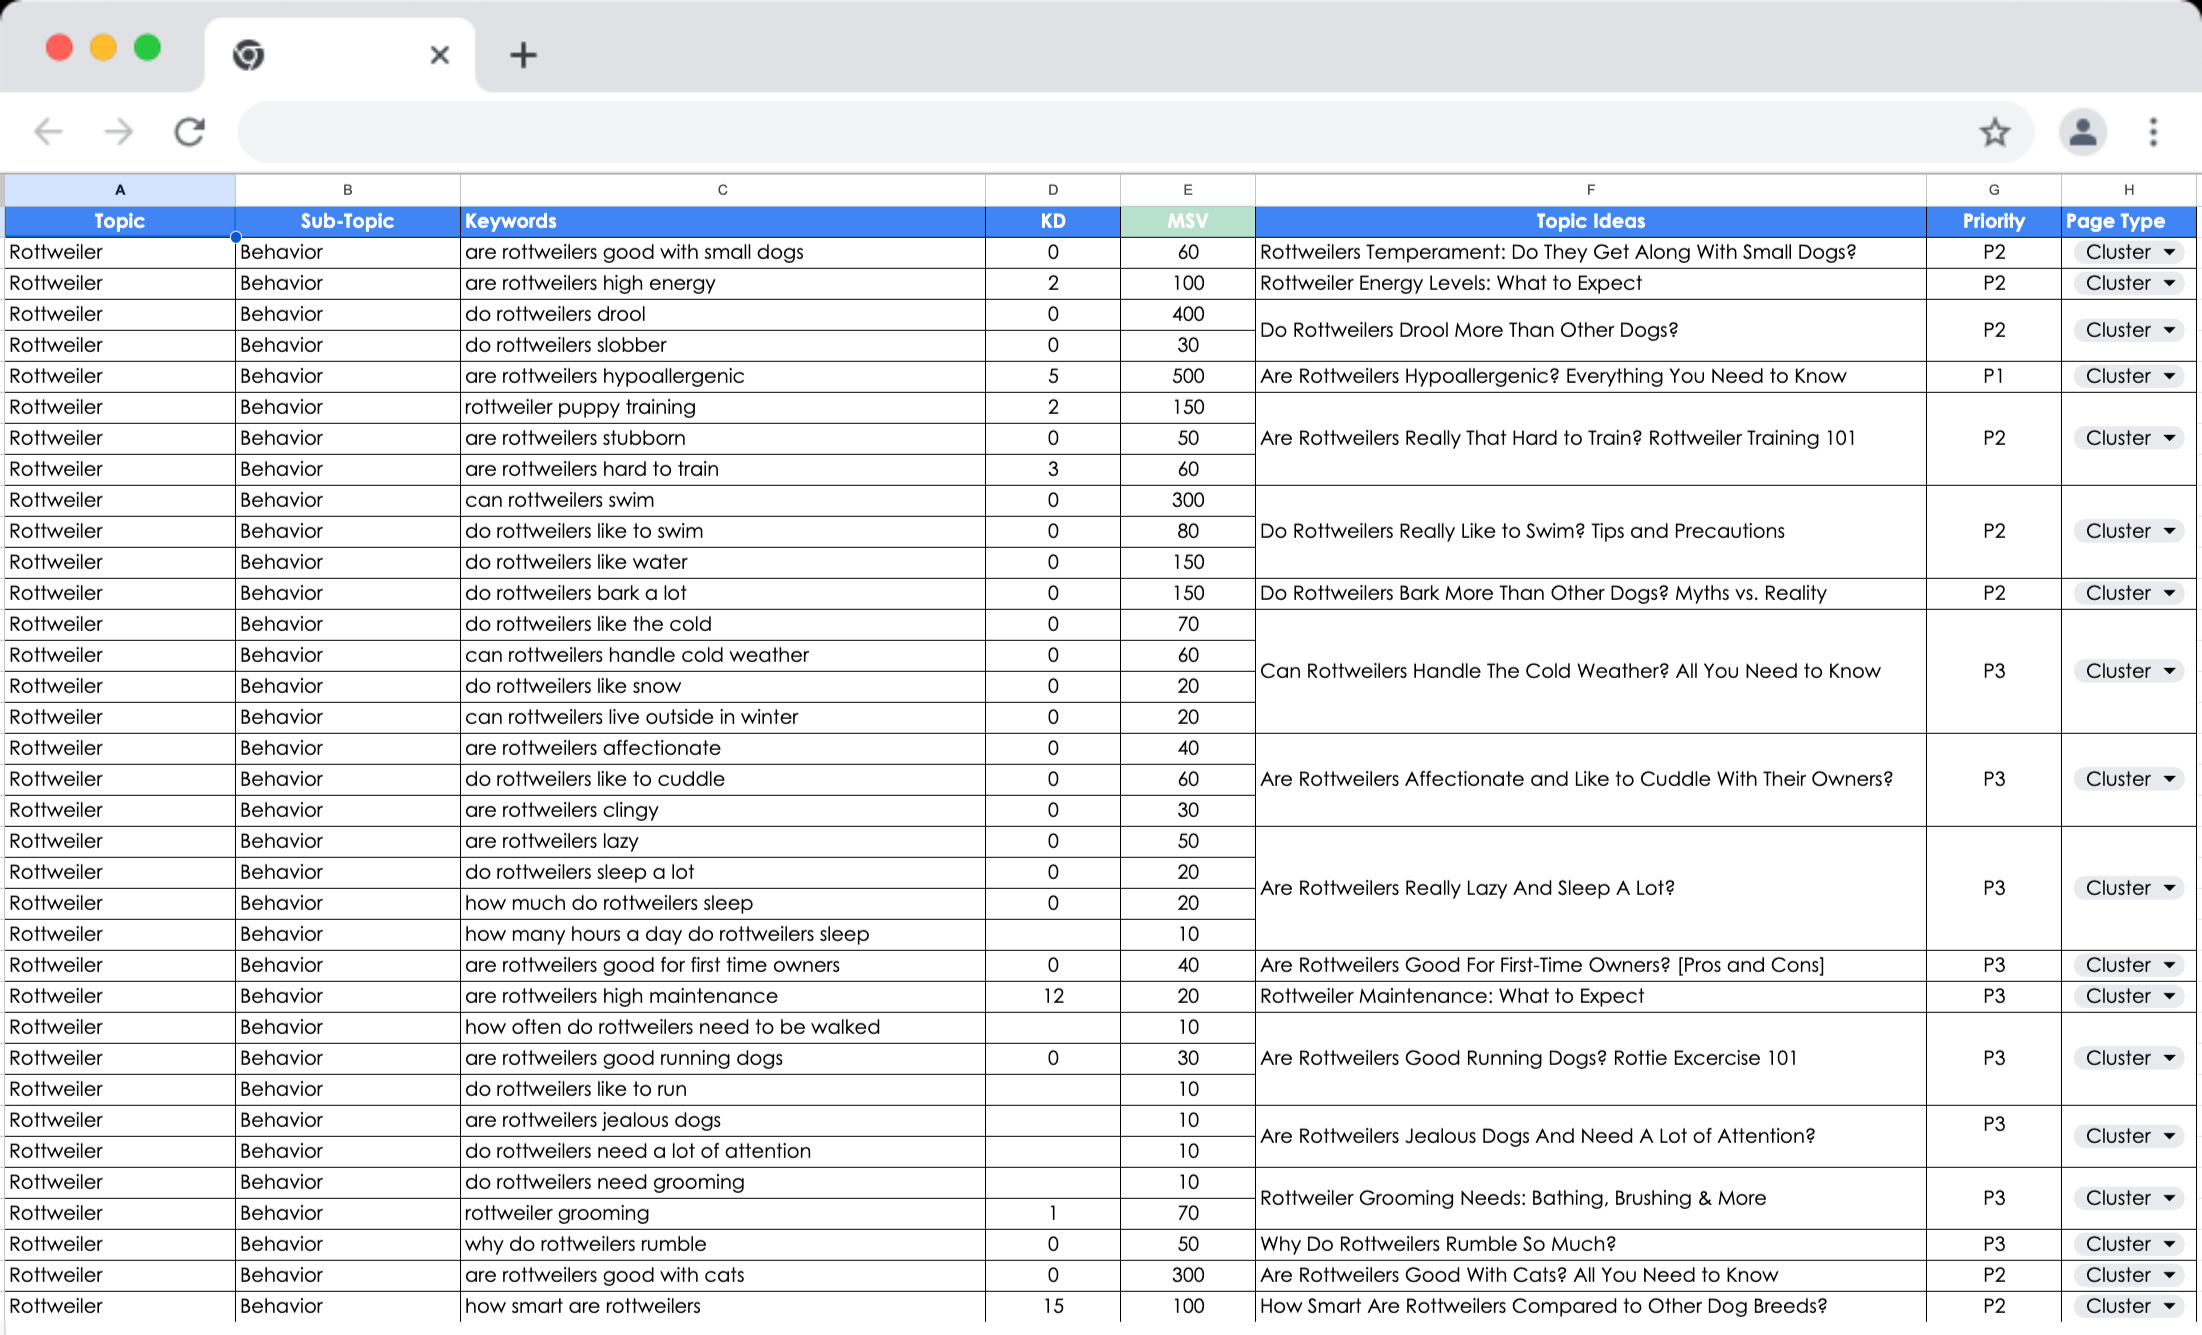Select keyword 'are rottweilers clingy'
Image resolution: width=2202 pixels, height=1335 pixels.
coord(723,811)
